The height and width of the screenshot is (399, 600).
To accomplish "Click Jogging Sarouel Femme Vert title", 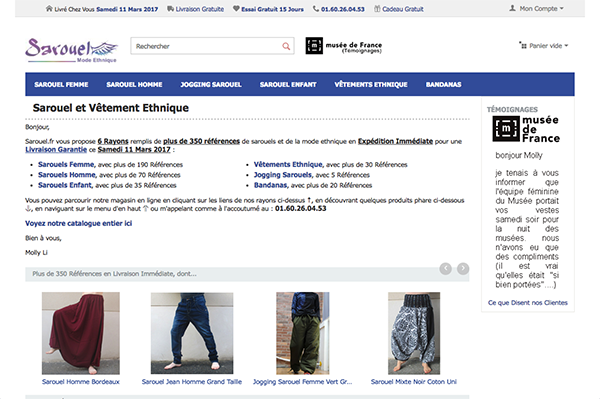I will click(x=303, y=382).
